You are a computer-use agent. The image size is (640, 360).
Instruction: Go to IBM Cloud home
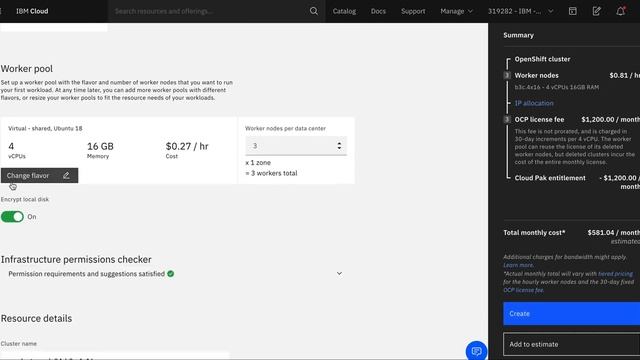(32, 11)
